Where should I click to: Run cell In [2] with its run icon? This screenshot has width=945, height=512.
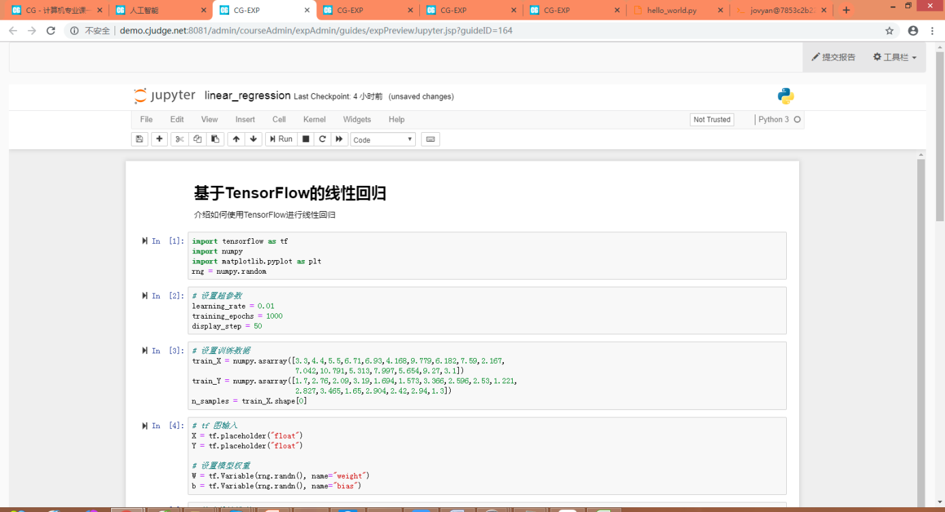pyautogui.click(x=145, y=296)
